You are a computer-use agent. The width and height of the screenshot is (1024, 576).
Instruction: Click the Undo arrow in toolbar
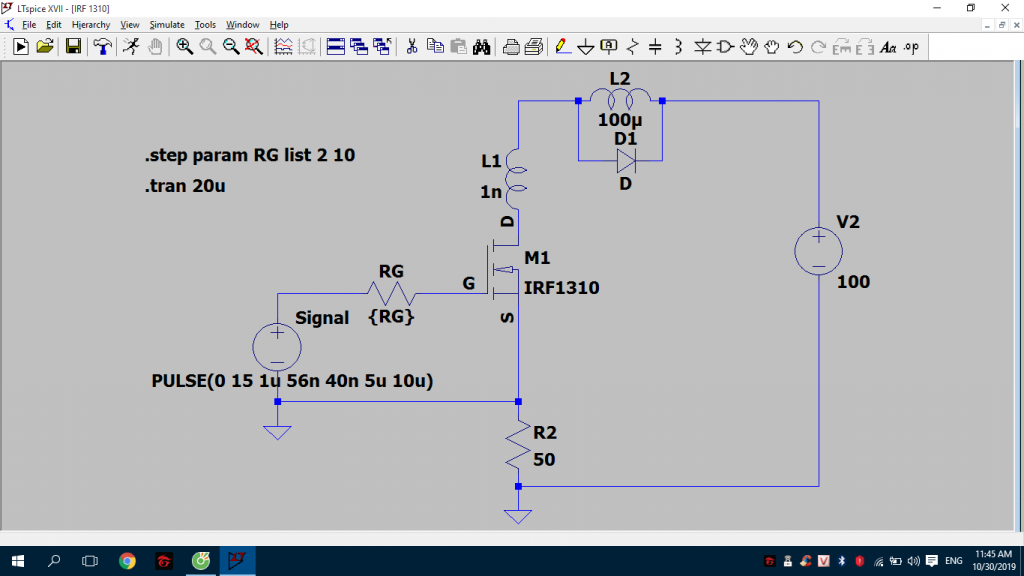tap(795, 46)
